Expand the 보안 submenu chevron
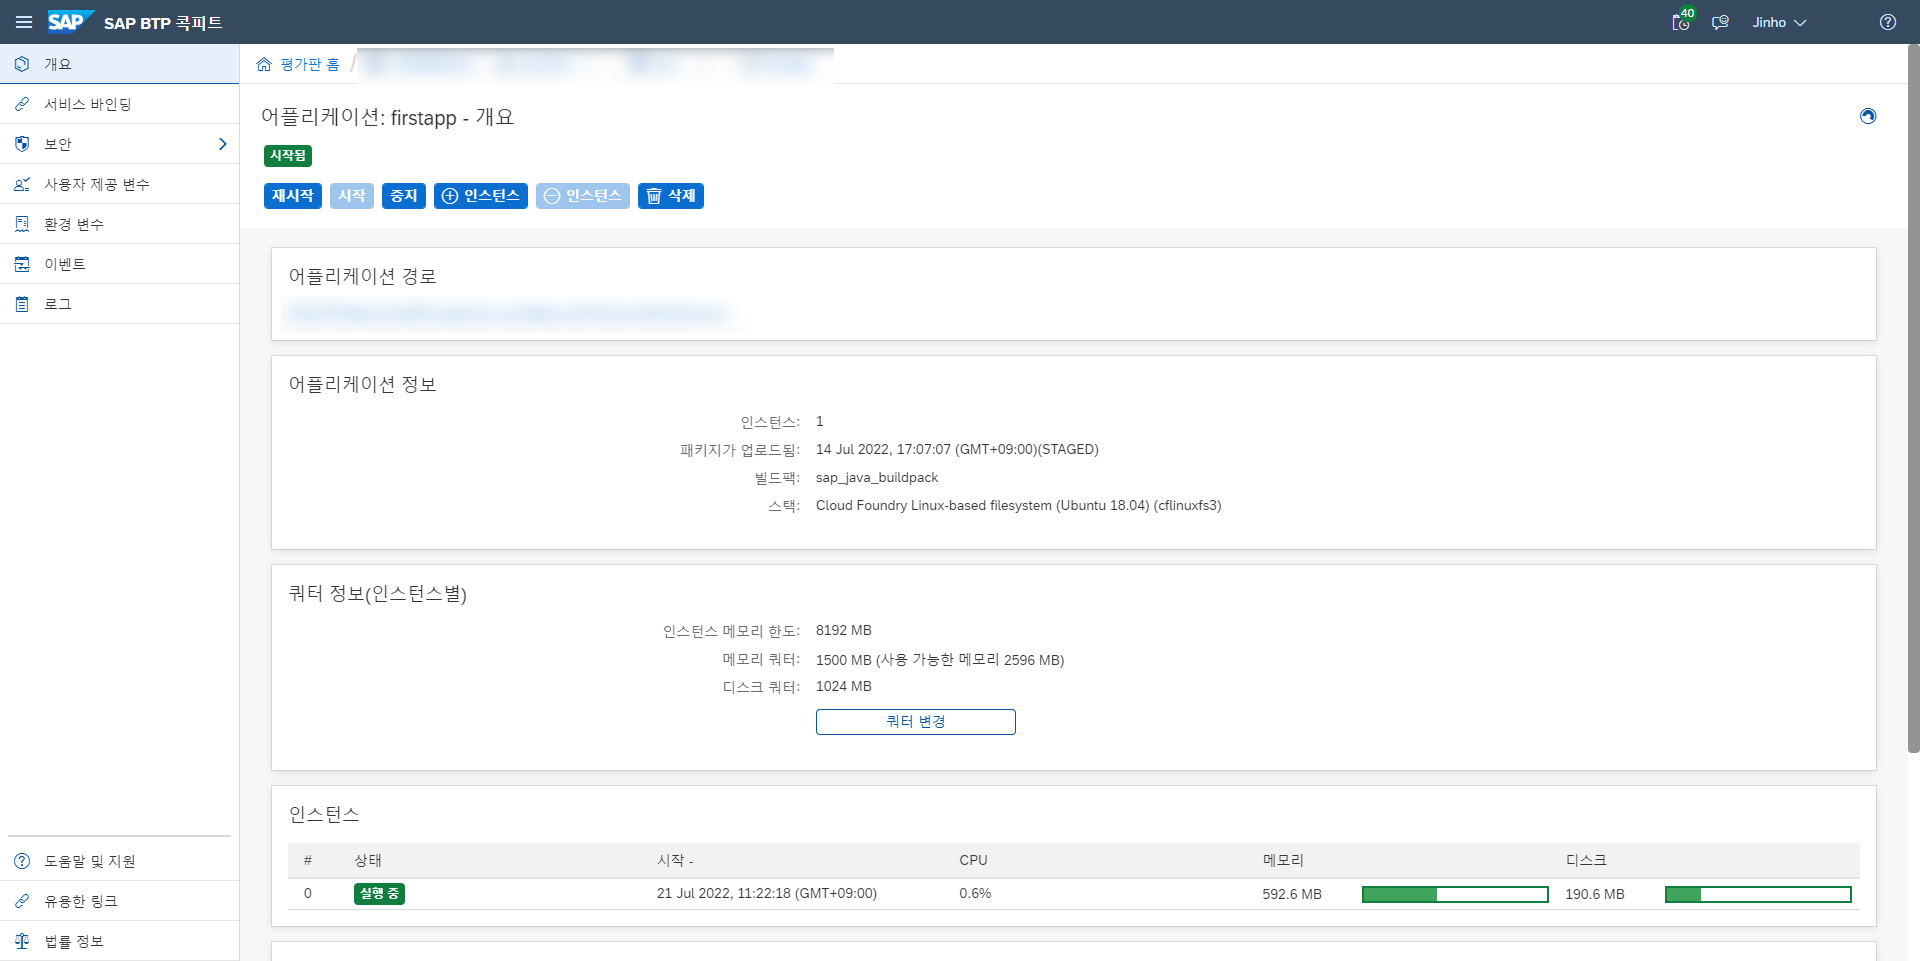 click(222, 143)
